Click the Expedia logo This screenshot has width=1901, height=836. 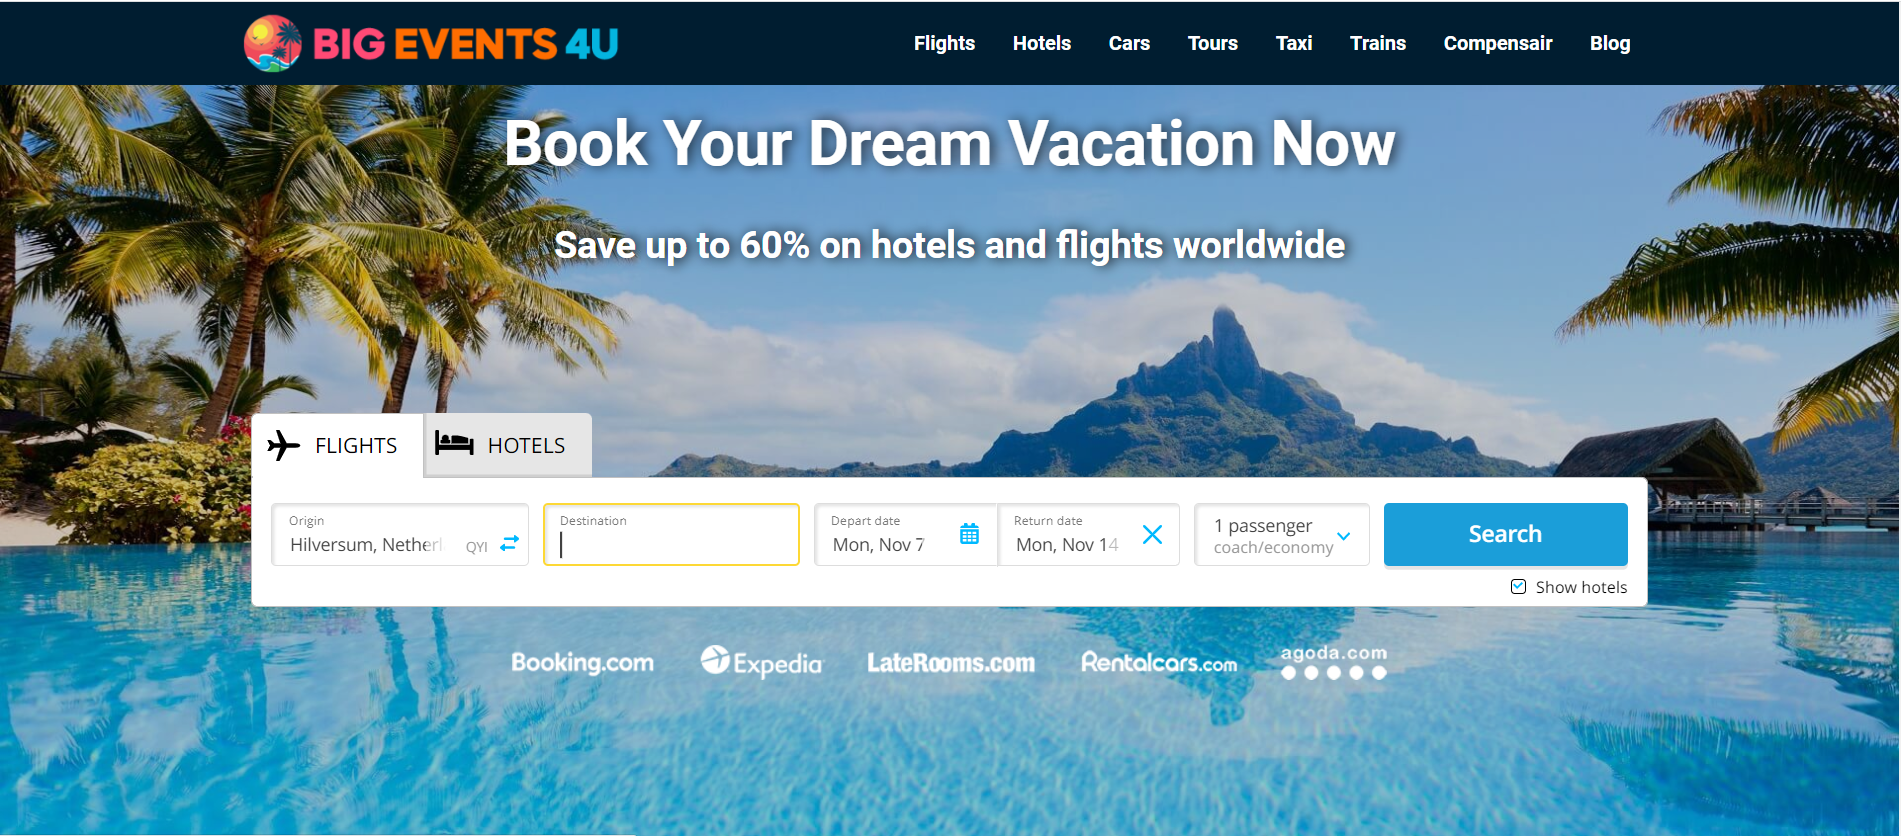click(761, 662)
